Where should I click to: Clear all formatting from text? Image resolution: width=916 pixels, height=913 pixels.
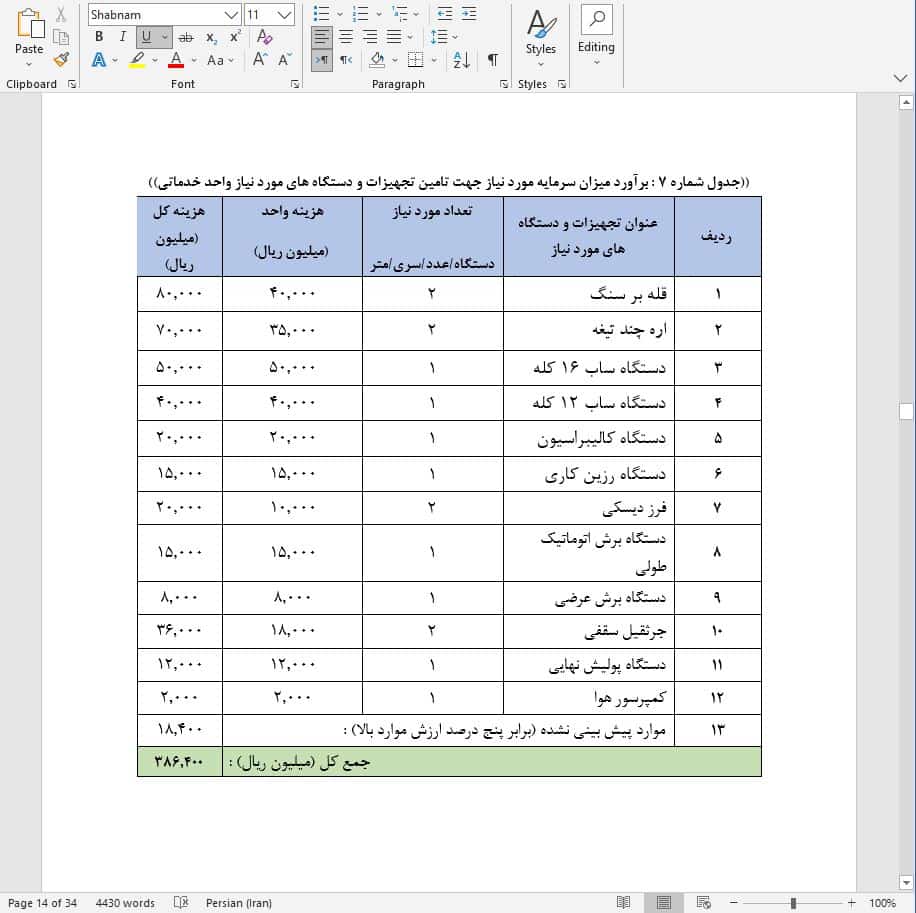[x=262, y=36]
